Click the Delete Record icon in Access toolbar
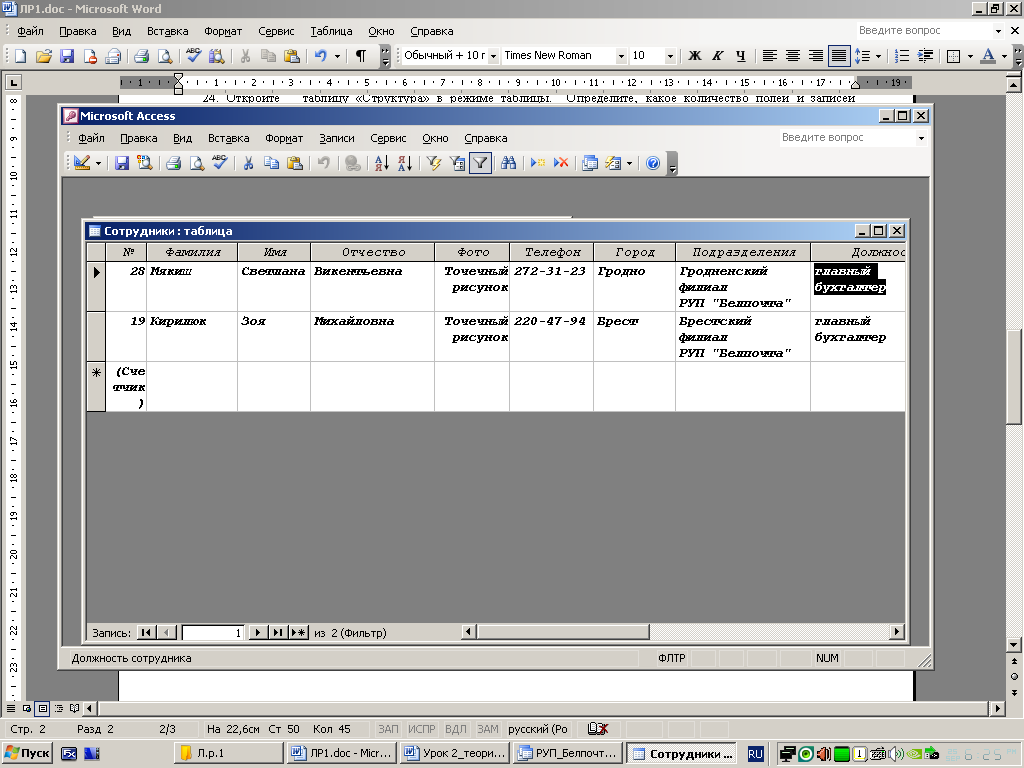1024x768 pixels. 561,163
